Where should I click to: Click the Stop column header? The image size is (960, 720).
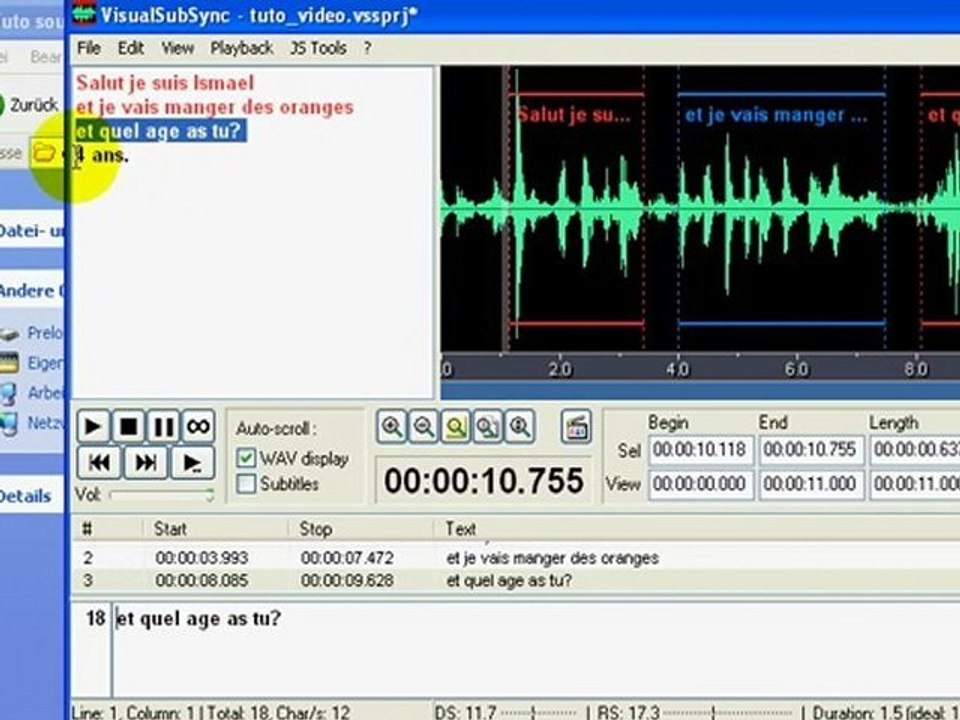[x=361, y=528]
